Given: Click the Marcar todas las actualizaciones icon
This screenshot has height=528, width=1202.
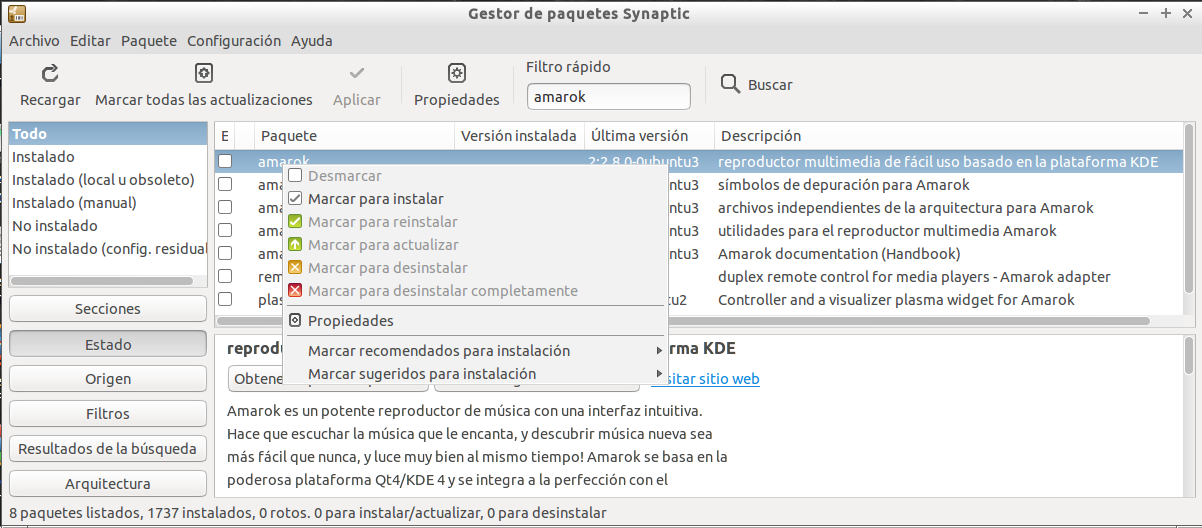Looking at the screenshot, I should [204, 73].
